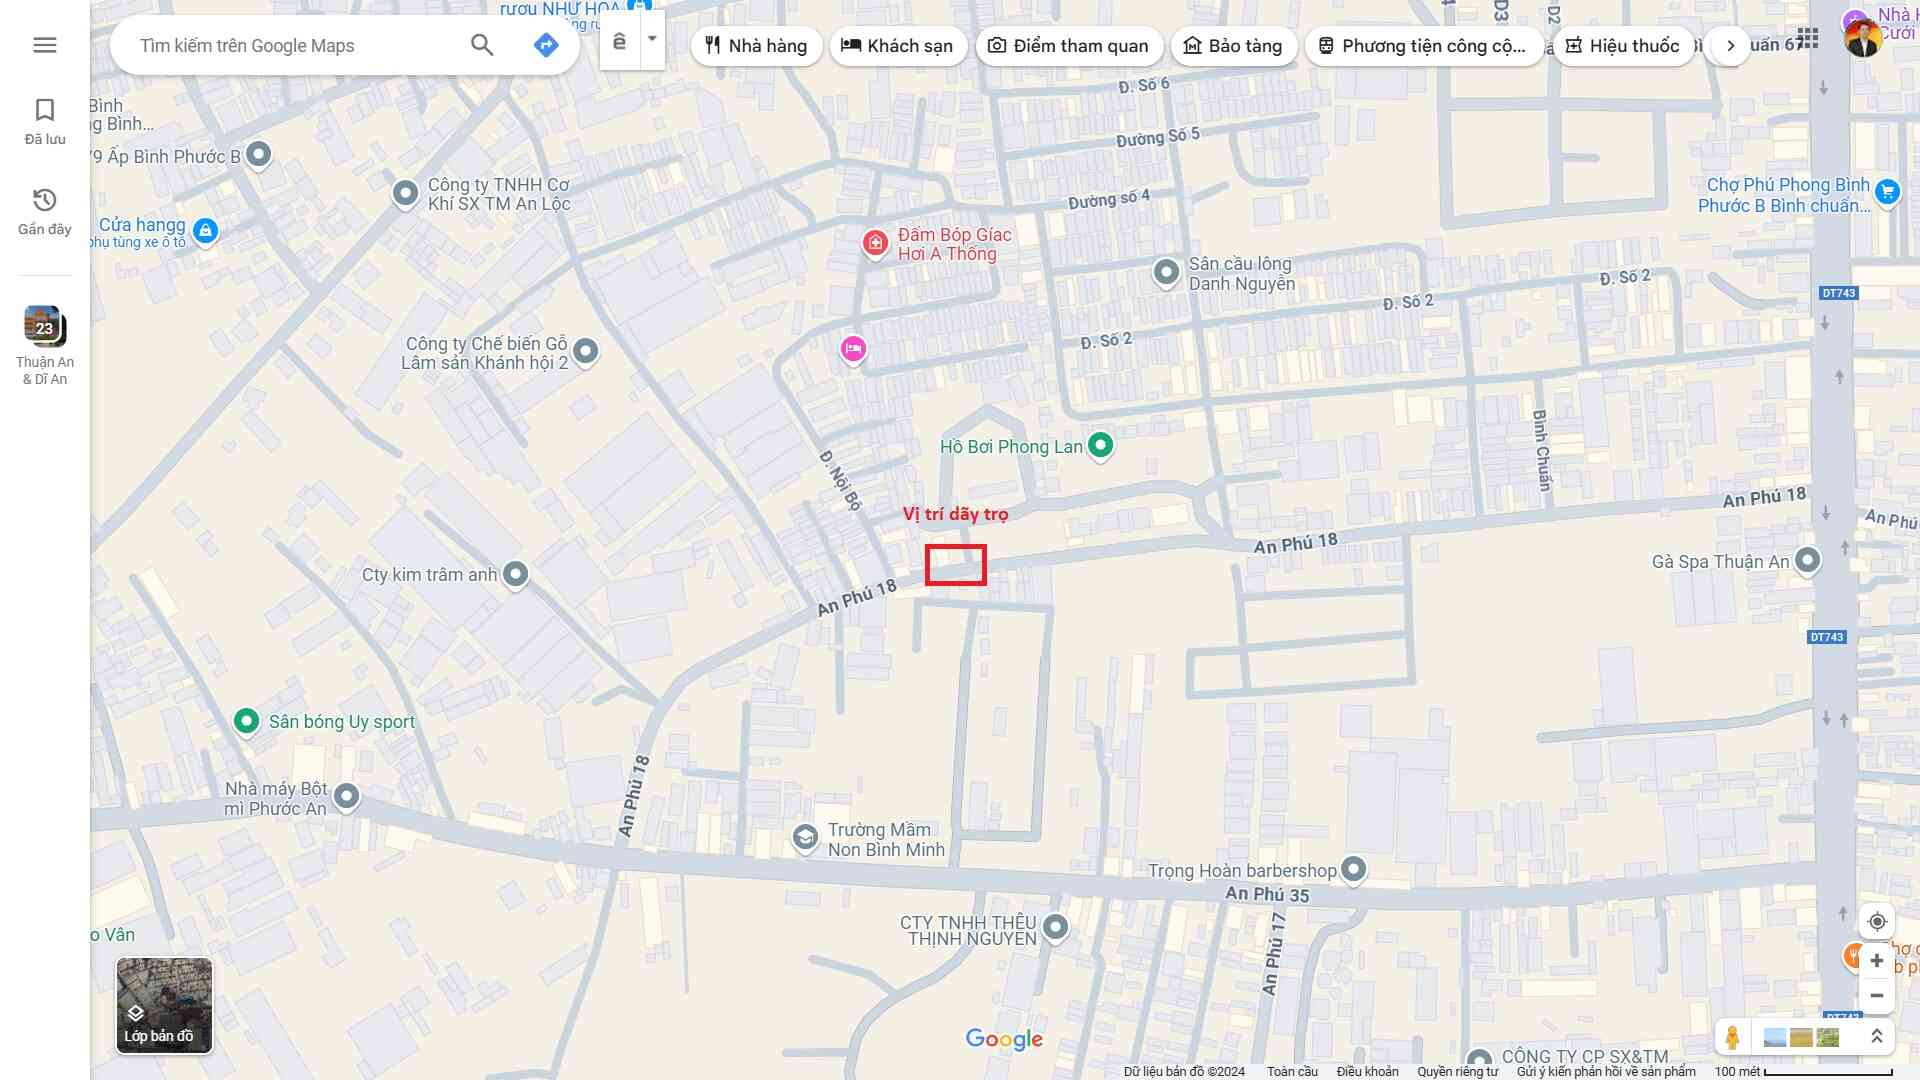Image resolution: width=1920 pixels, height=1080 pixels.
Task: Click the search magnifier icon
Action: click(482, 45)
